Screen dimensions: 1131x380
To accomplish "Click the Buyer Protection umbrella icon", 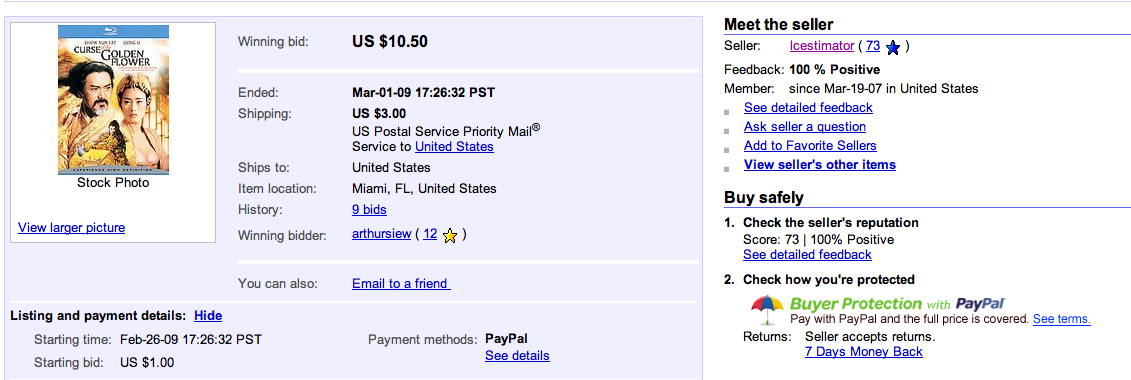I will [x=767, y=311].
